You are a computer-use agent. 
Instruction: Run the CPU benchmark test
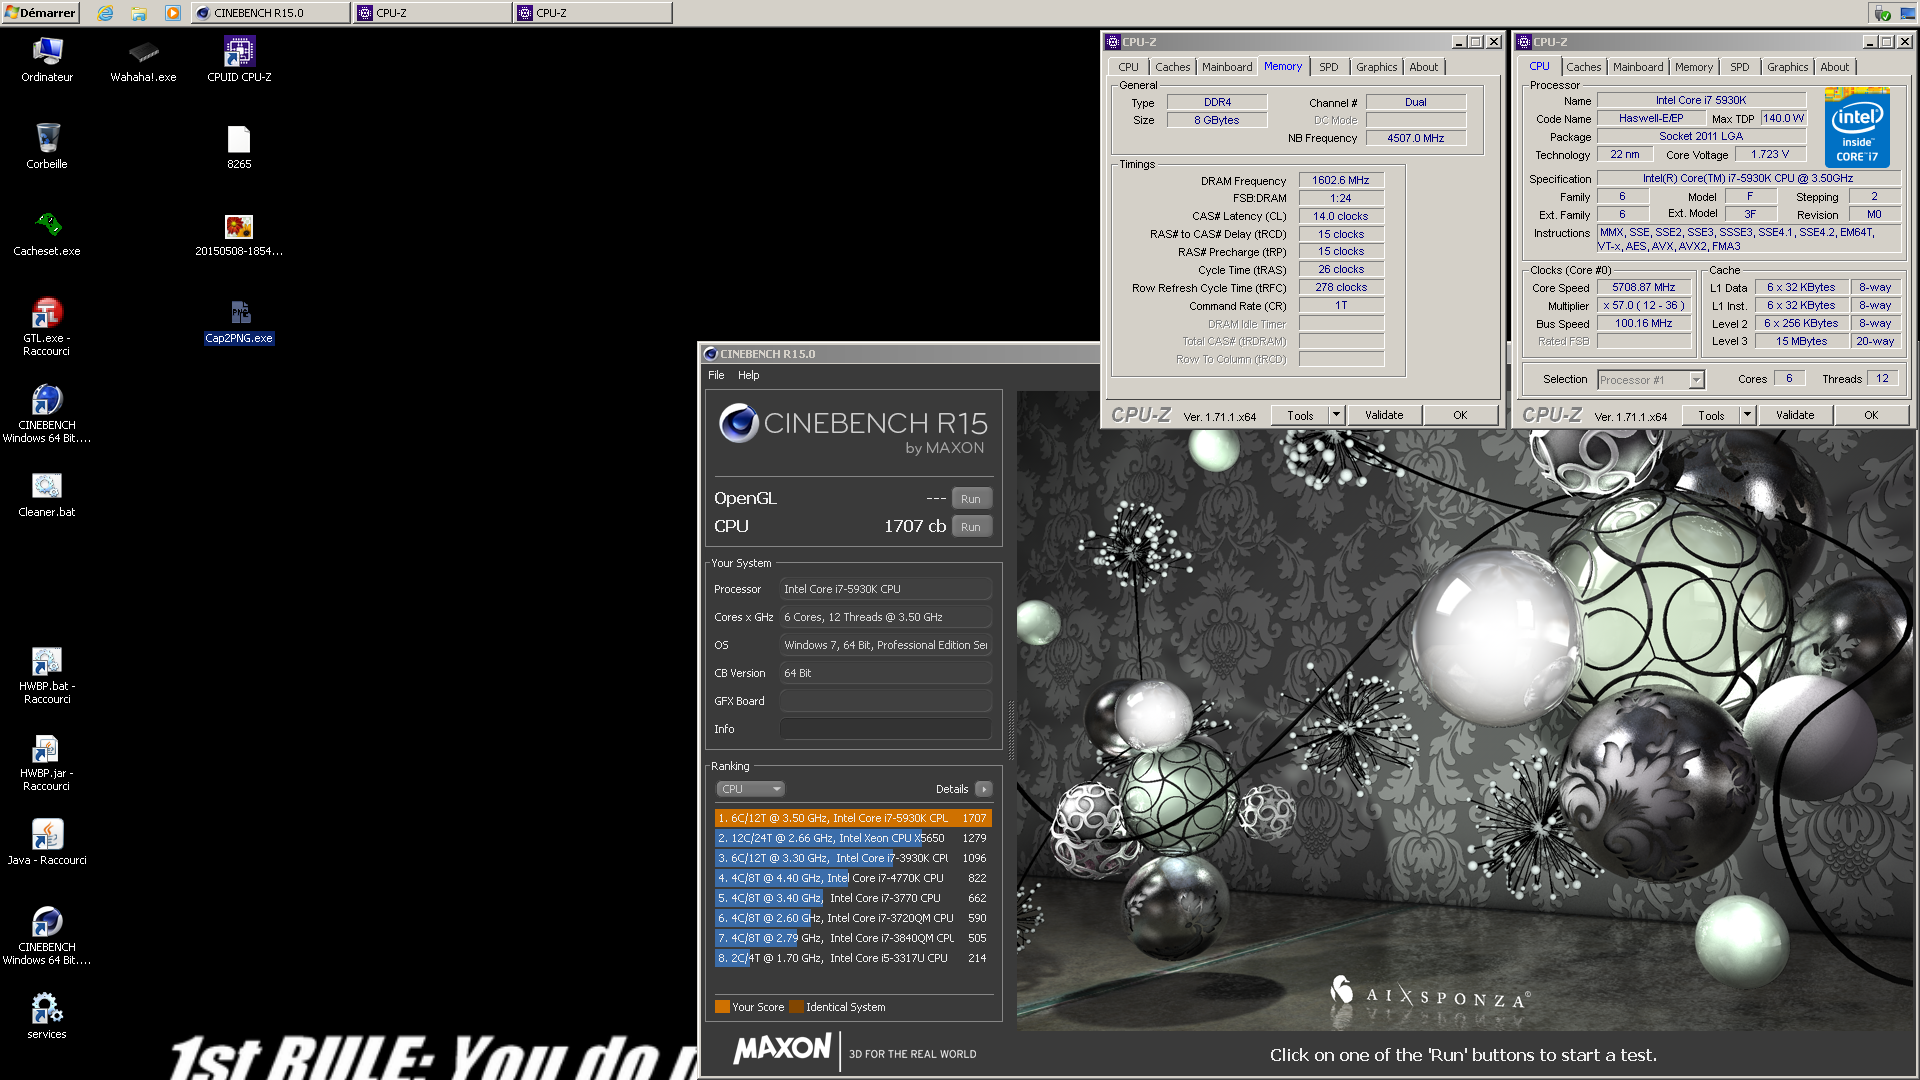click(x=971, y=527)
